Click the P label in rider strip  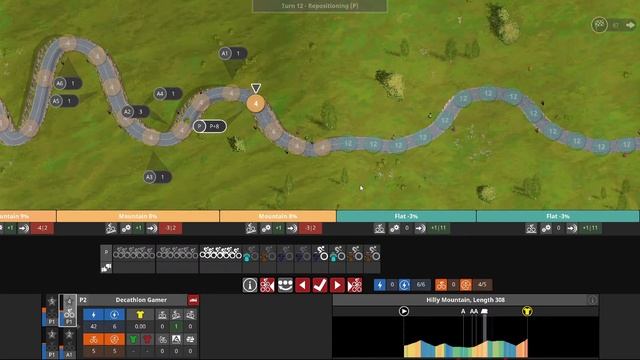coord(106,253)
